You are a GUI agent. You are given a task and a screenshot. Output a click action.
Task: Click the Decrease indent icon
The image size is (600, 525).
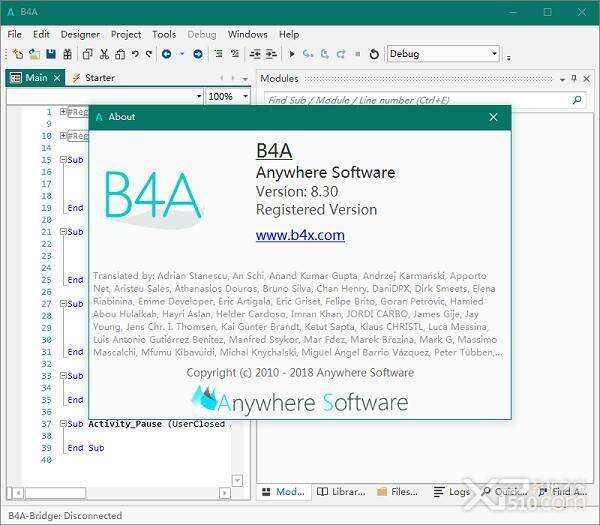(255, 54)
